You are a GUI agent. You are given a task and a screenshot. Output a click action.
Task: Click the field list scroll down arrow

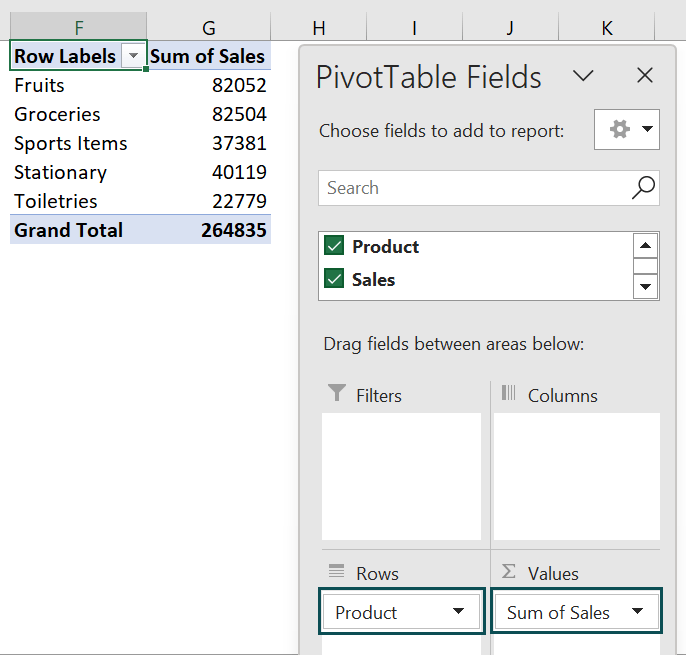(645, 287)
